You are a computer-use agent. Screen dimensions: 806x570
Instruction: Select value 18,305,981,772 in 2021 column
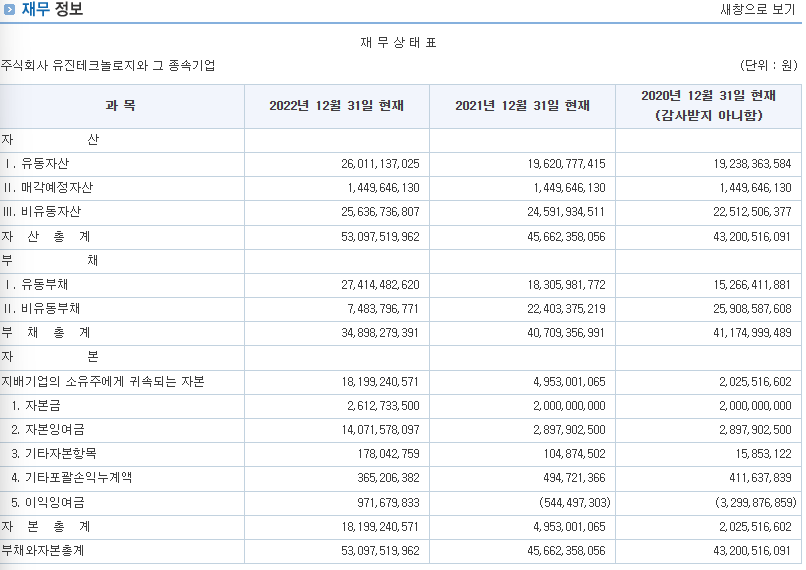[x=566, y=285]
